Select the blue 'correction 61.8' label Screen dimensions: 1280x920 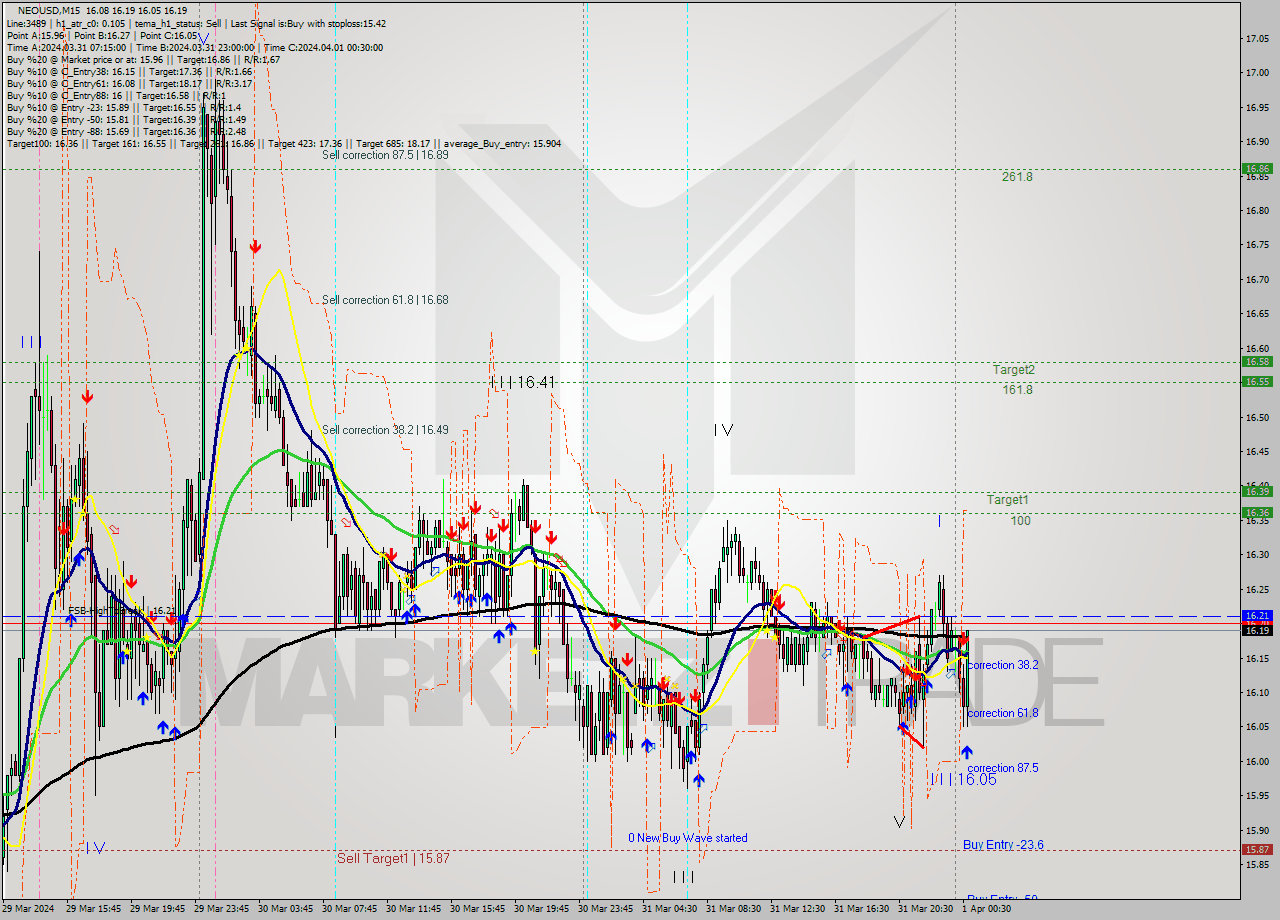[1003, 713]
